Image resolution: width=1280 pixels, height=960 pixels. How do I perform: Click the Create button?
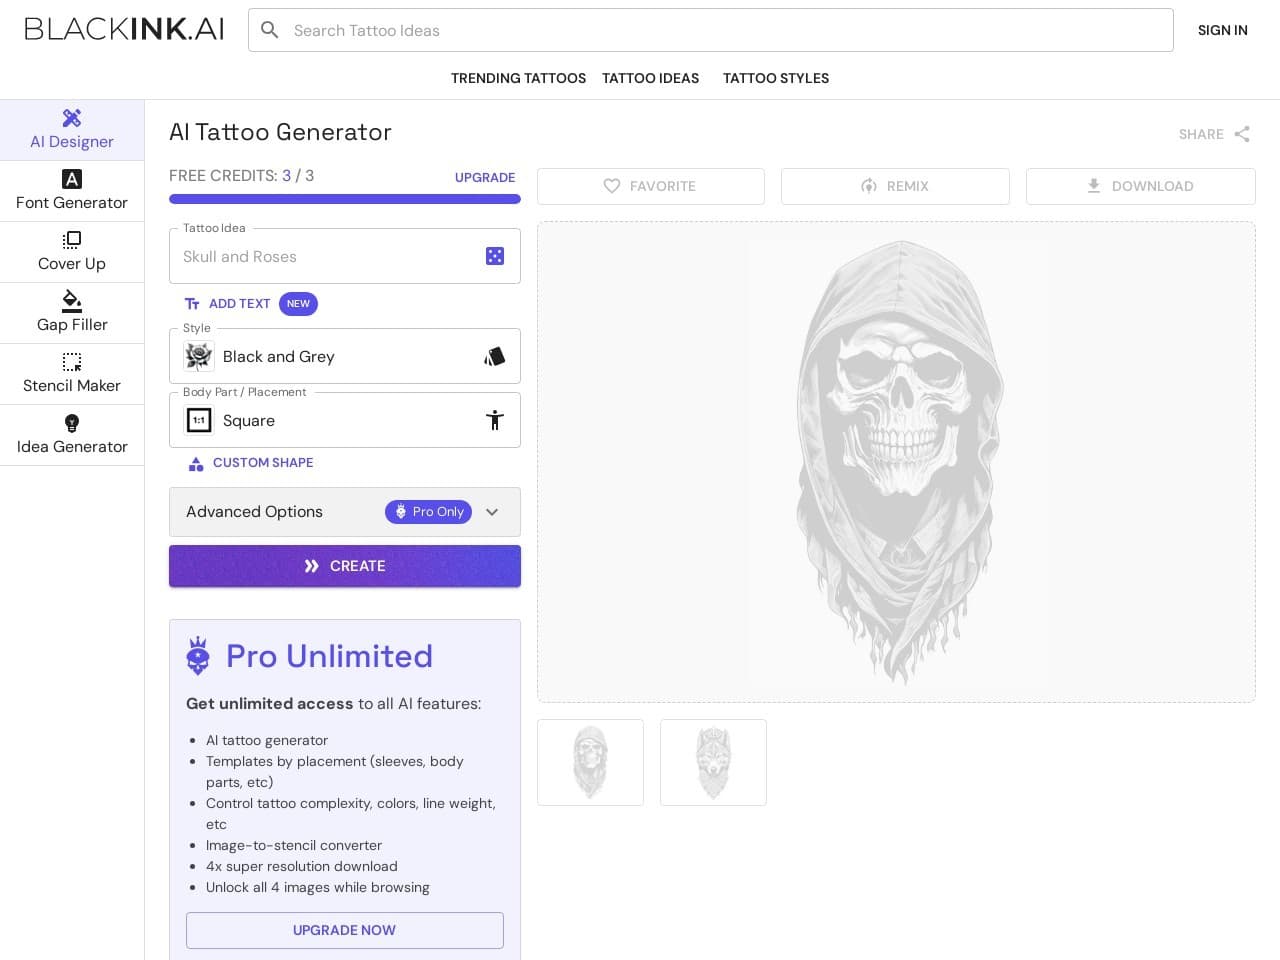344,566
